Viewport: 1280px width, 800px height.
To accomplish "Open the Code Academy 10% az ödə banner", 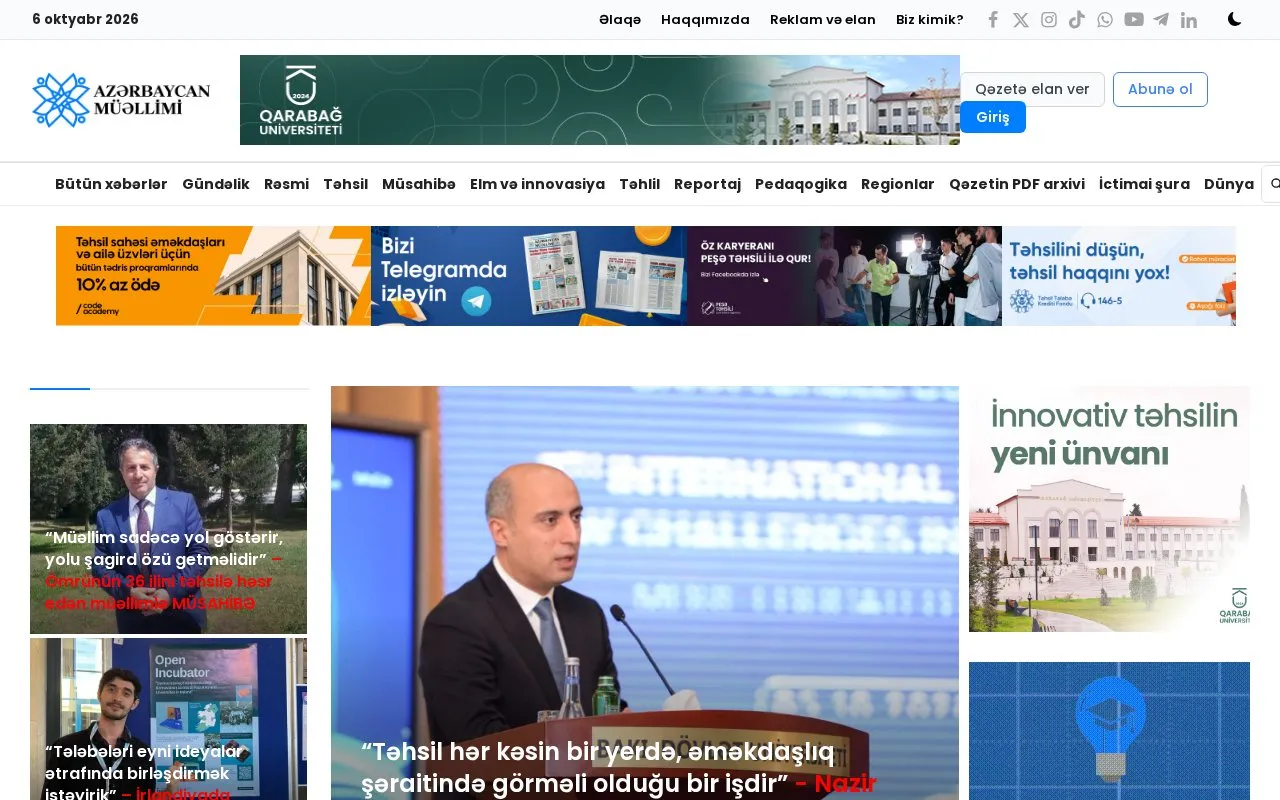I will point(213,276).
